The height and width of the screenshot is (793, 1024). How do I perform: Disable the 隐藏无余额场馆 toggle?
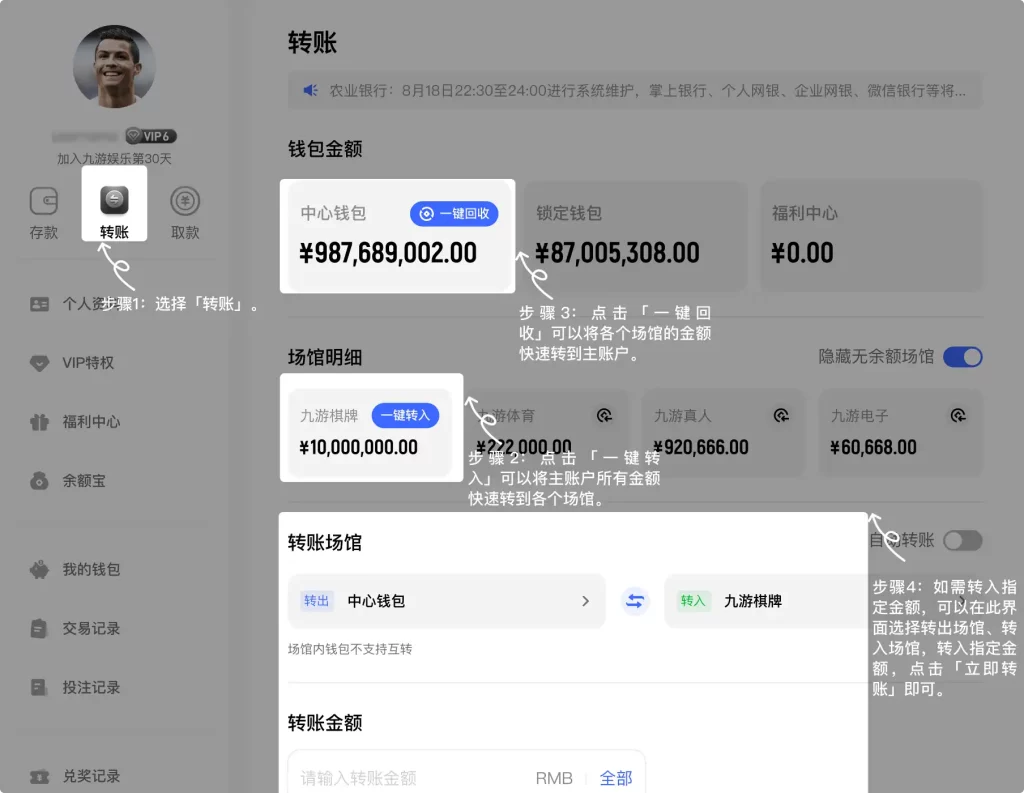(x=962, y=357)
